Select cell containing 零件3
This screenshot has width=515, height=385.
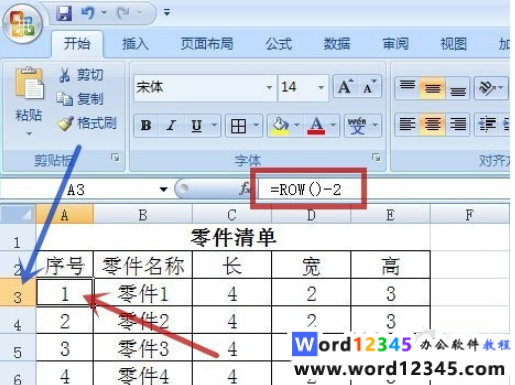(143, 348)
